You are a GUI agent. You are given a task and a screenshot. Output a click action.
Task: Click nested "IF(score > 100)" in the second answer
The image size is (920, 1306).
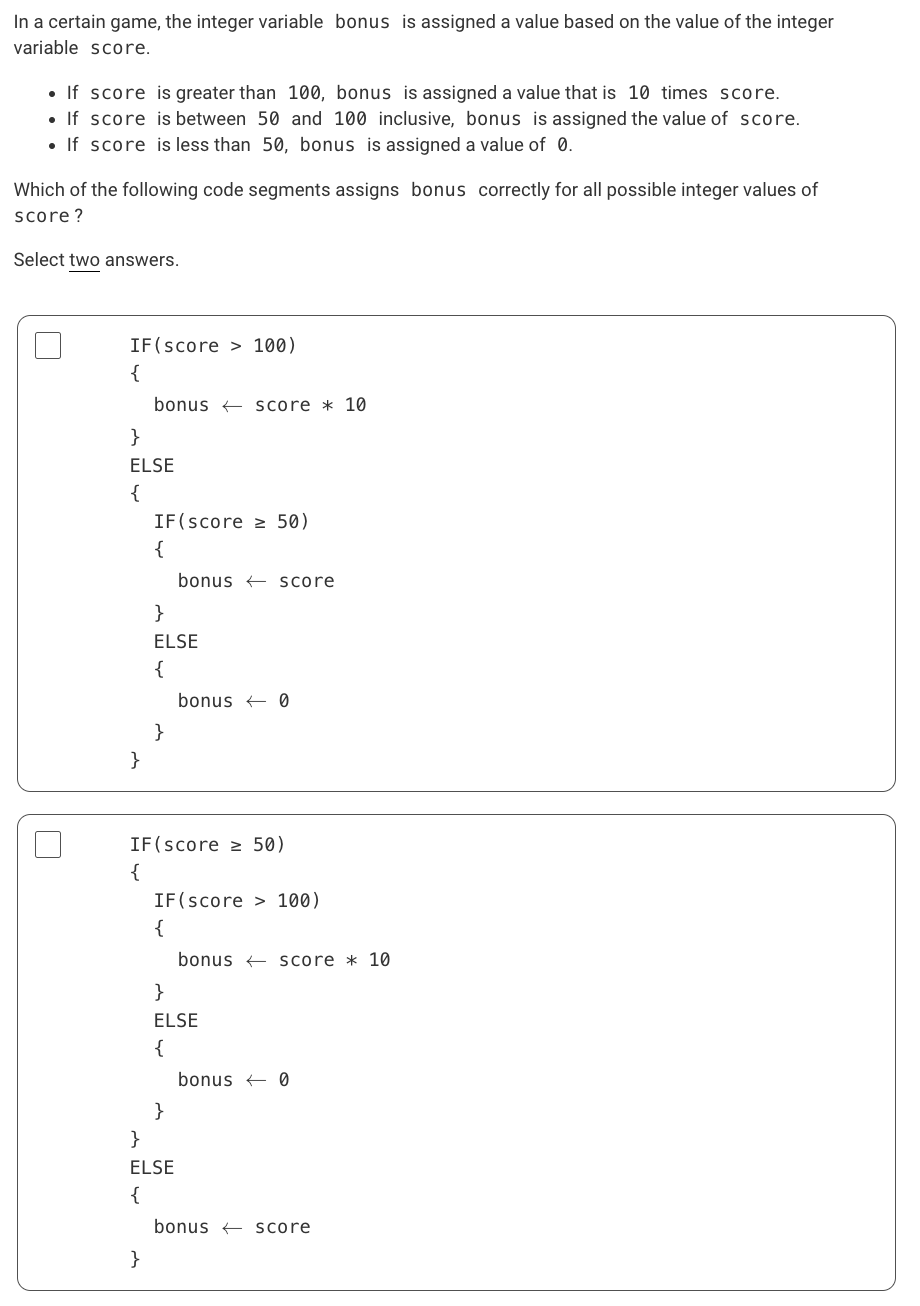coord(237,901)
